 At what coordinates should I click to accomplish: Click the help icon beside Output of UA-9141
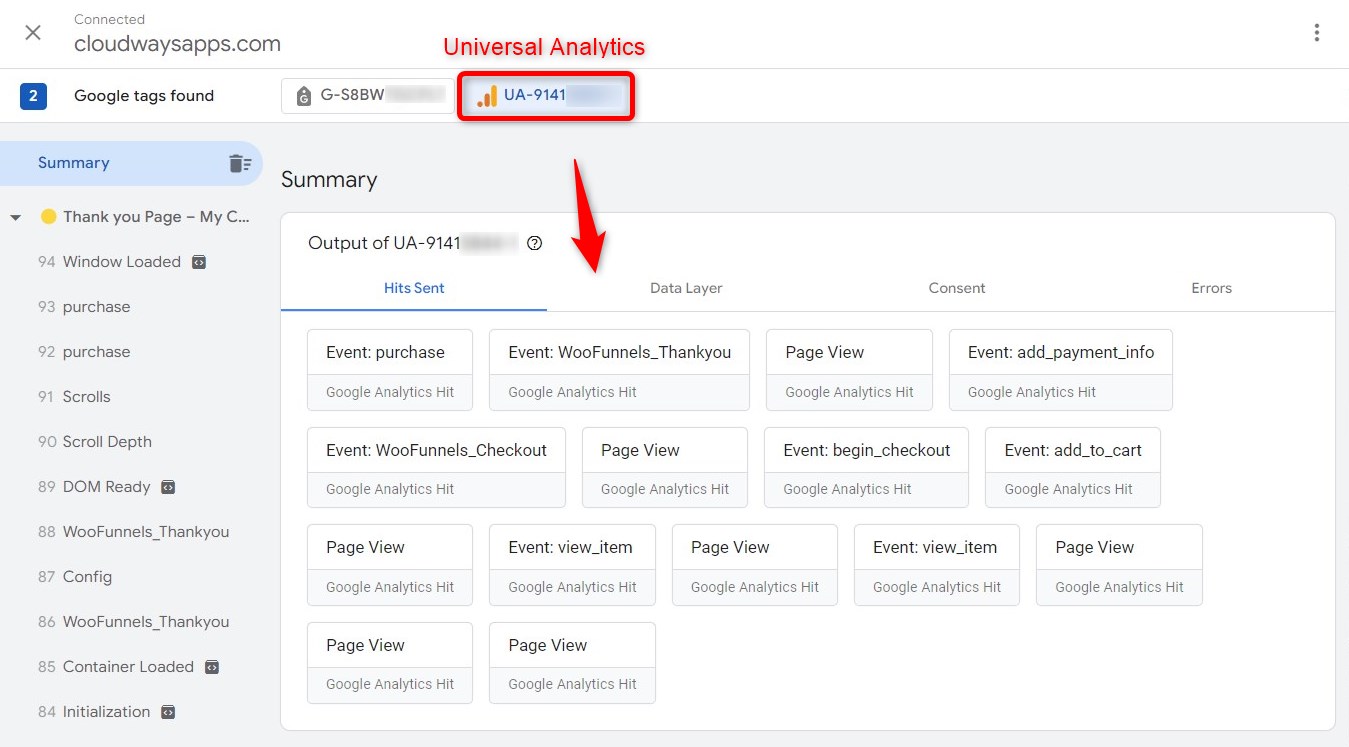point(535,243)
